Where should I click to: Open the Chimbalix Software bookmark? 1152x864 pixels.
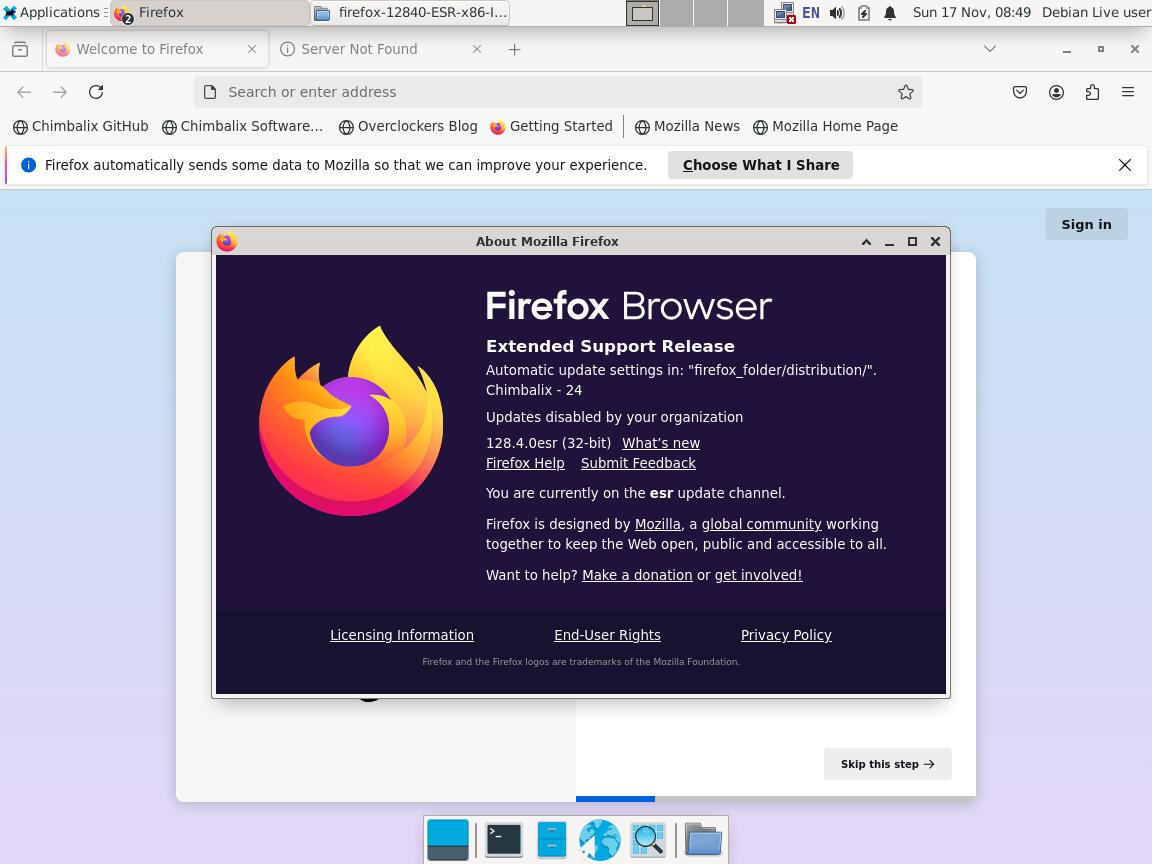242,126
